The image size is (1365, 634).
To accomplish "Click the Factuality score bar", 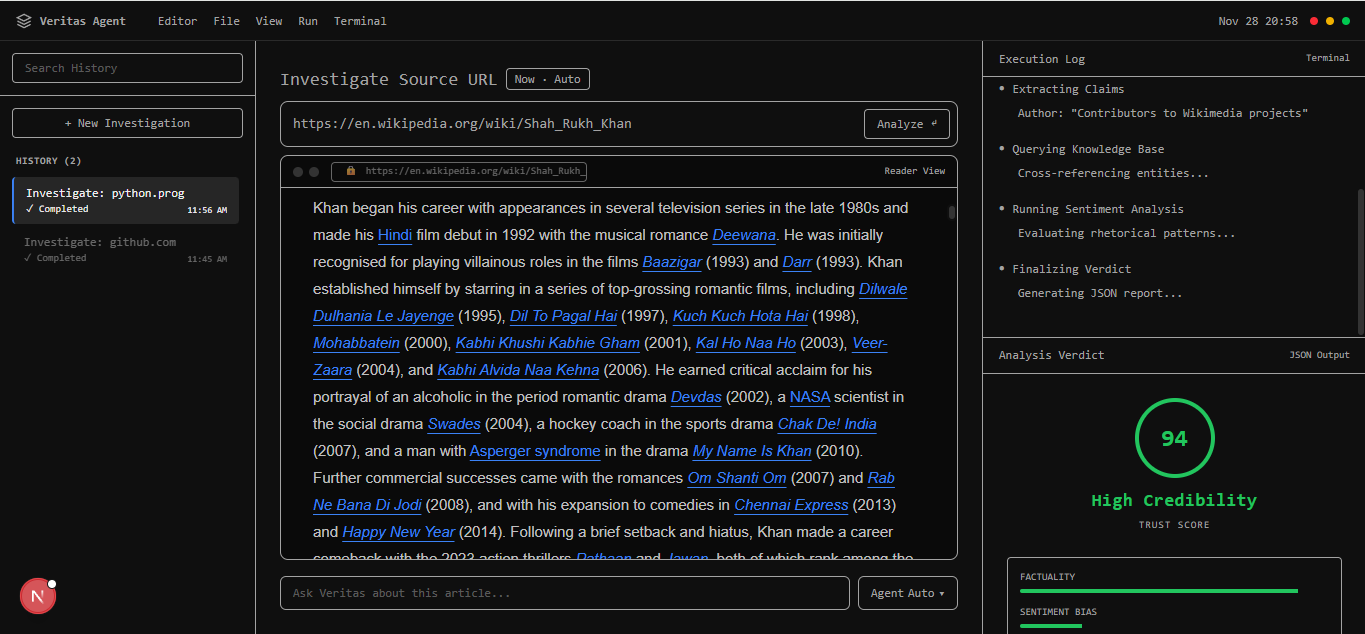I will pos(1158,591).
